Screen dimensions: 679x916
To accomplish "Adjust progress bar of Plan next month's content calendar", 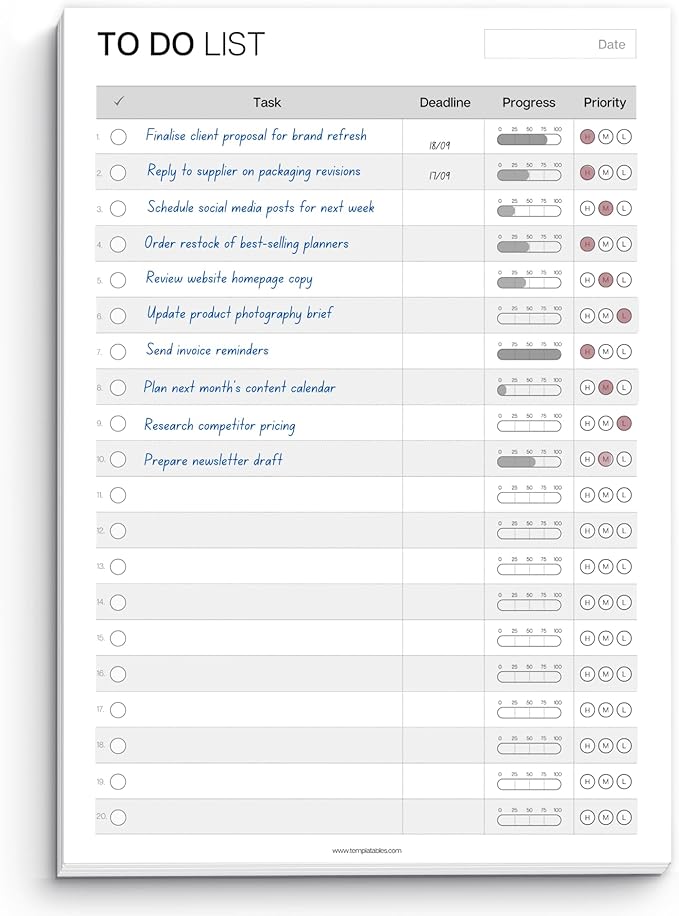I will tap(529, 390).
